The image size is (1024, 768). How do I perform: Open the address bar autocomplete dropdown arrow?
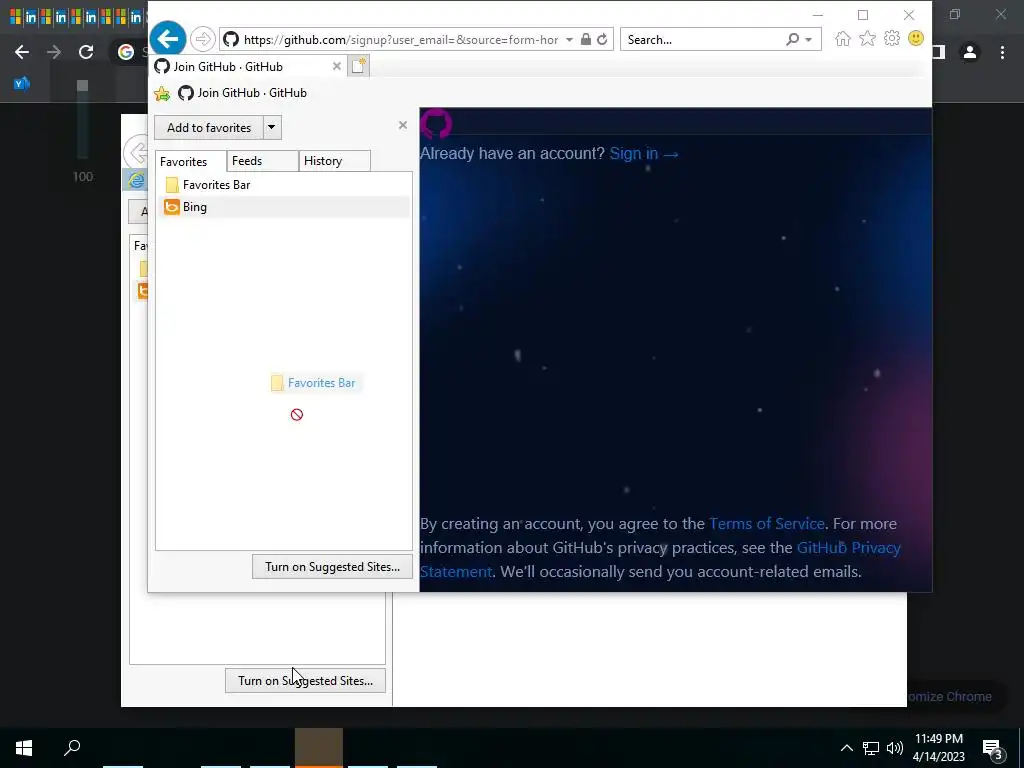569,40
